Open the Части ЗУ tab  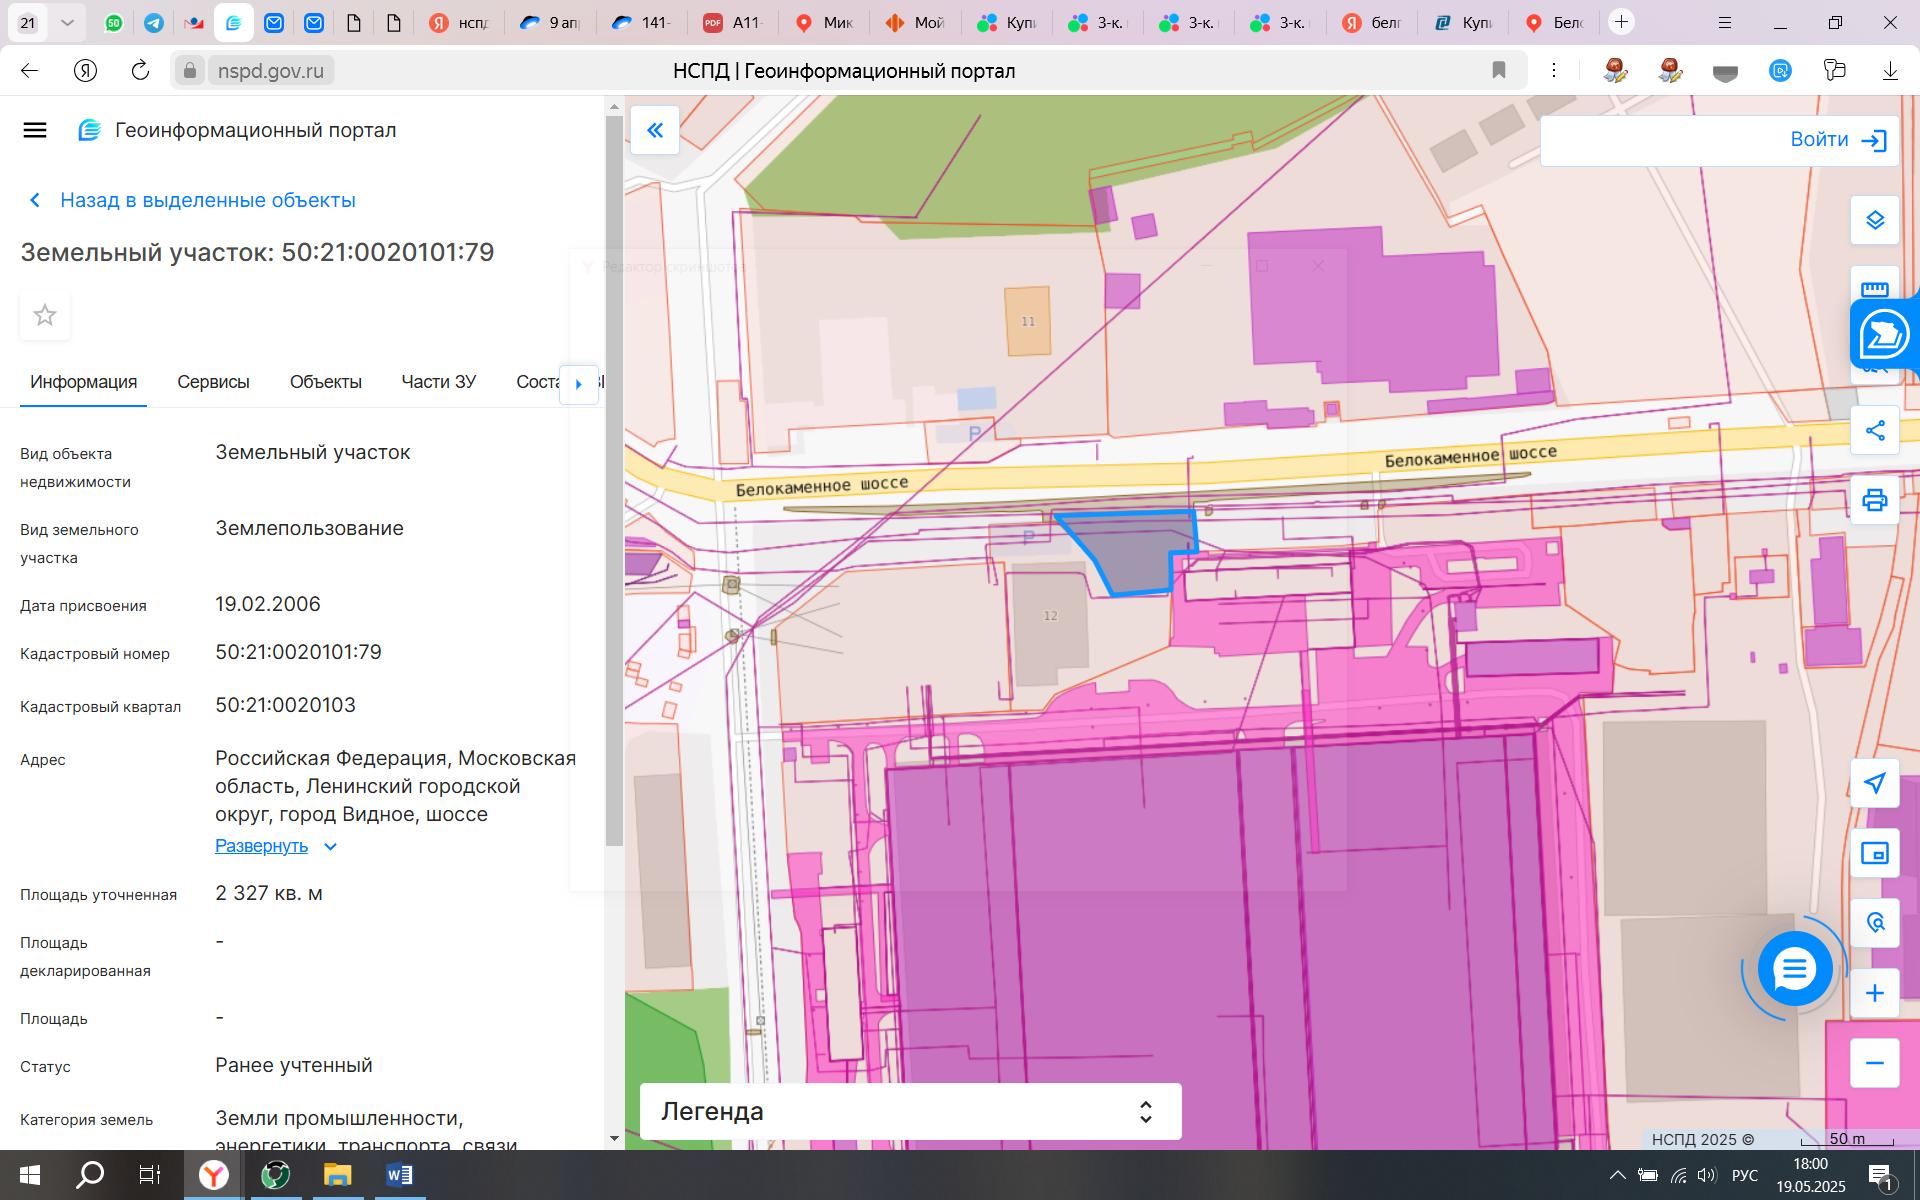(x=438, y=382)
